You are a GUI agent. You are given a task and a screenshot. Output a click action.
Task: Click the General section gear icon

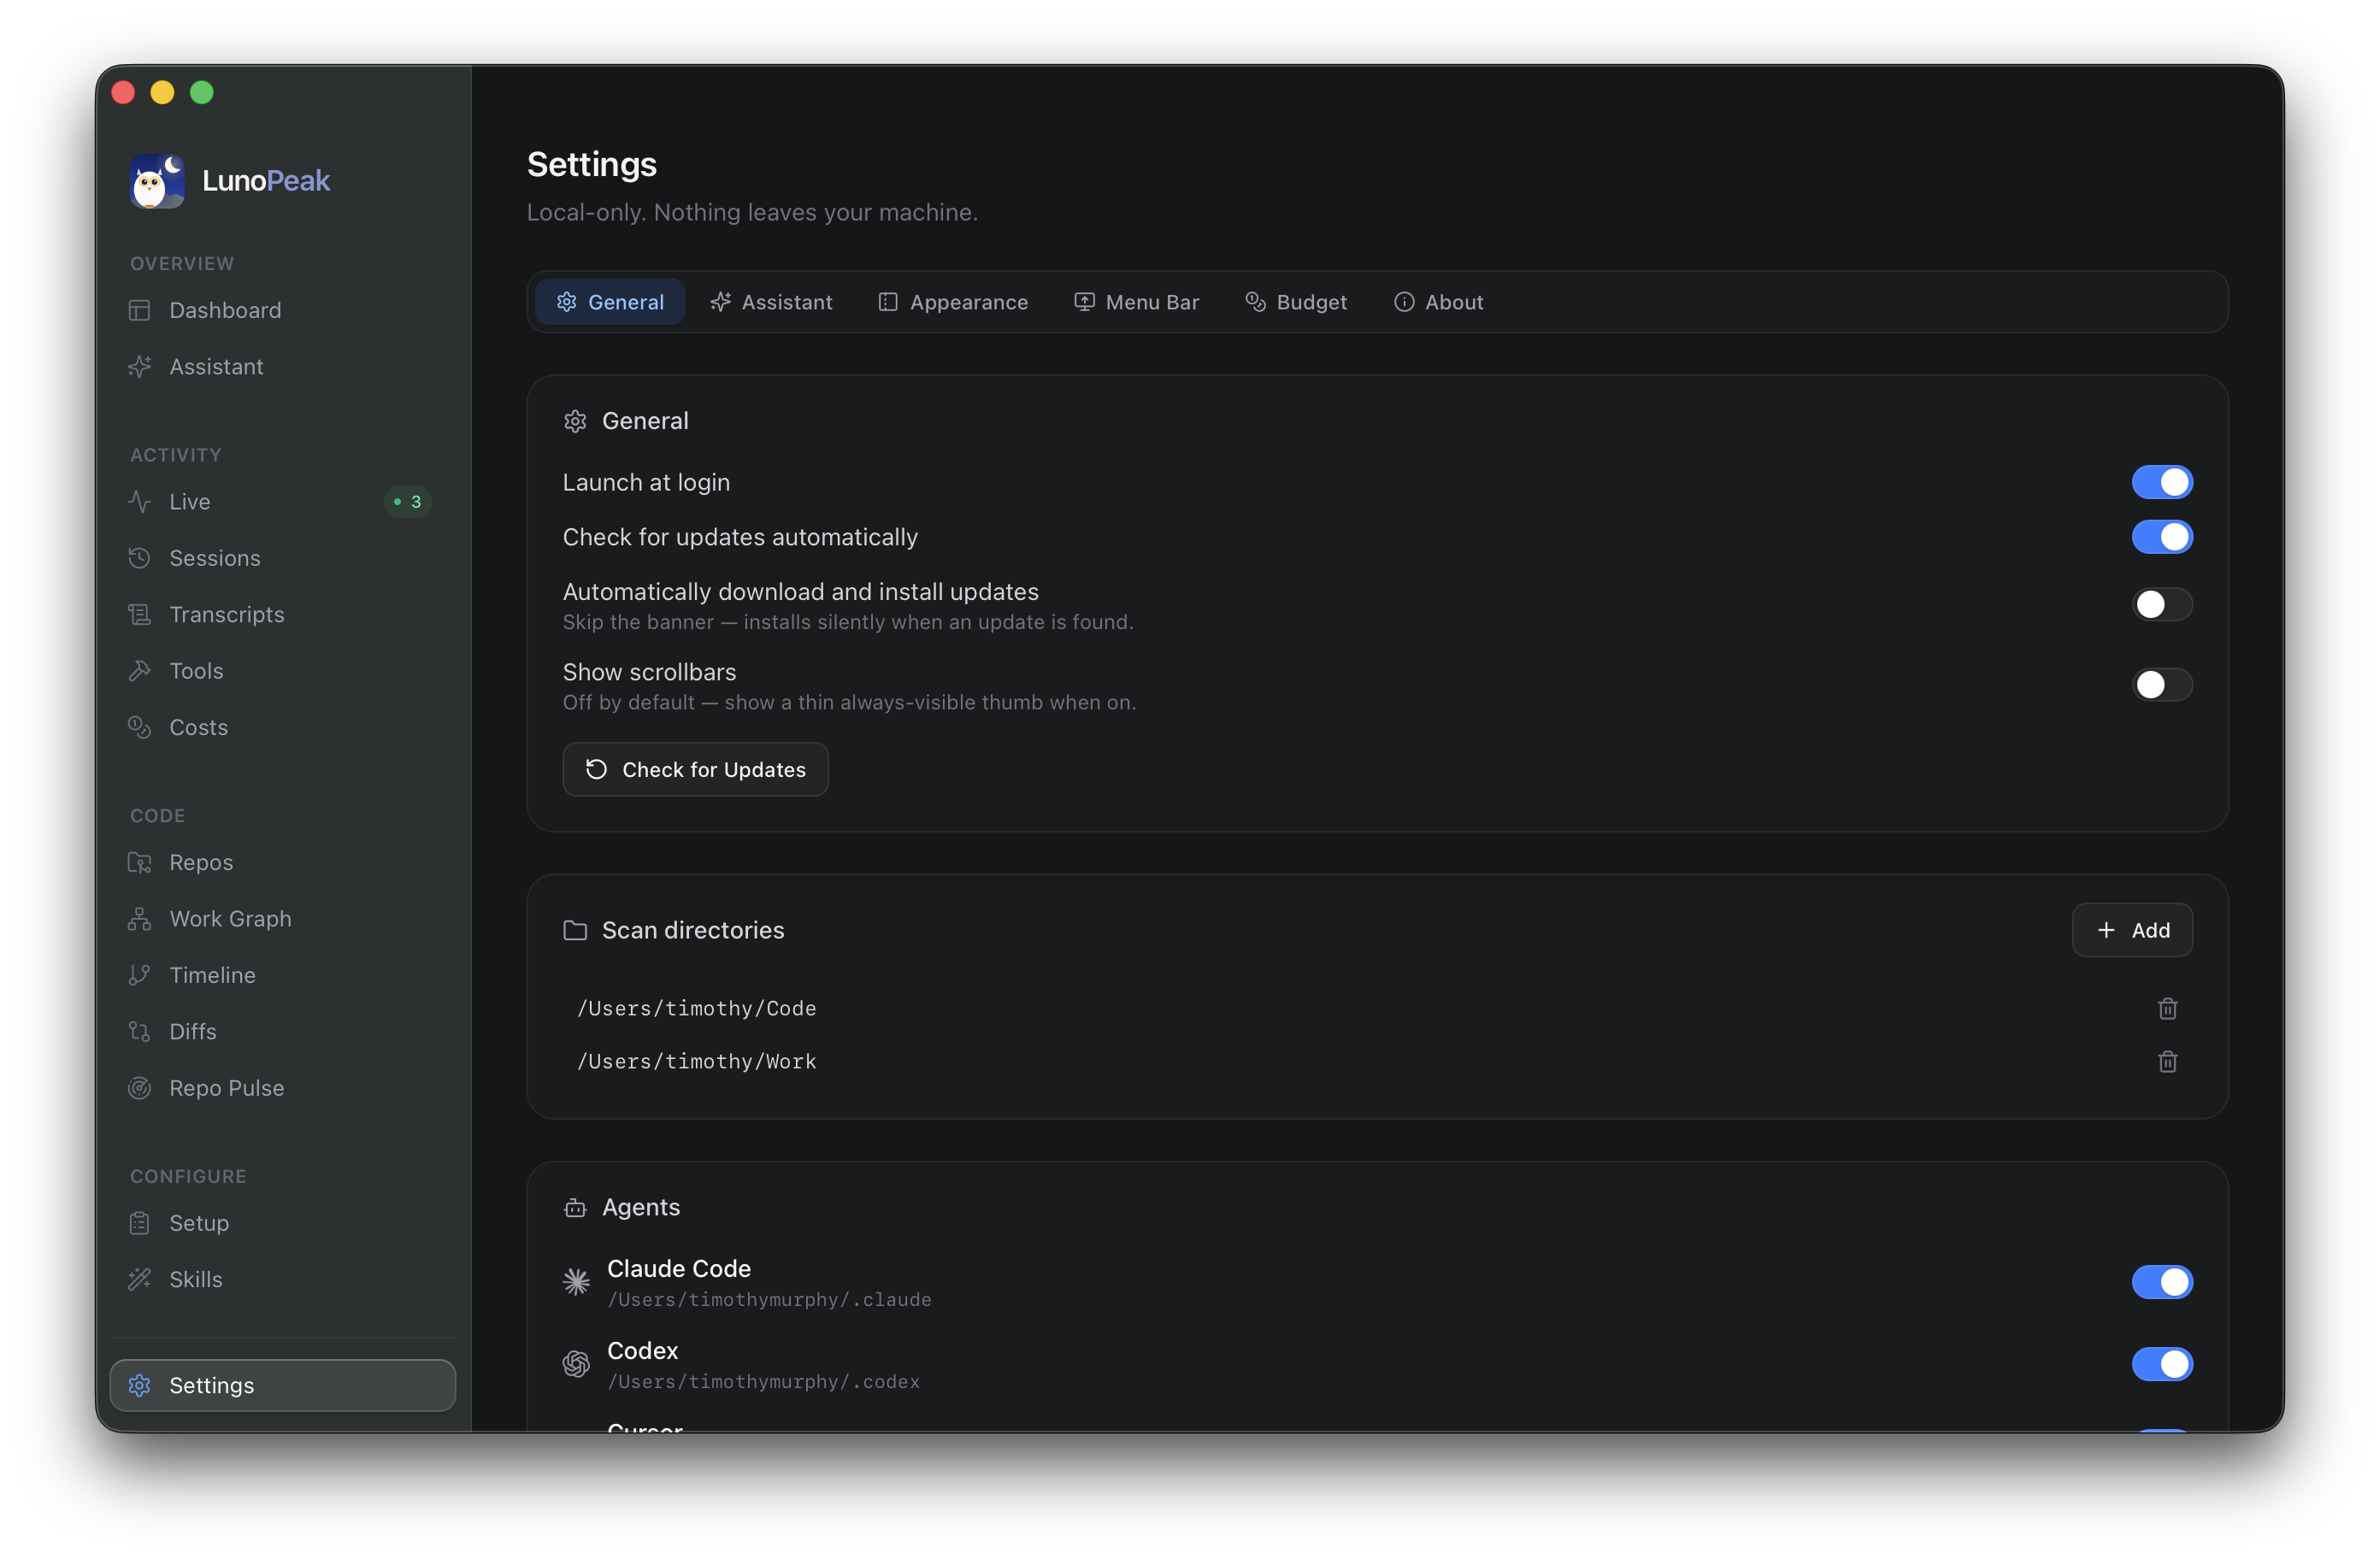coord(575,421)
